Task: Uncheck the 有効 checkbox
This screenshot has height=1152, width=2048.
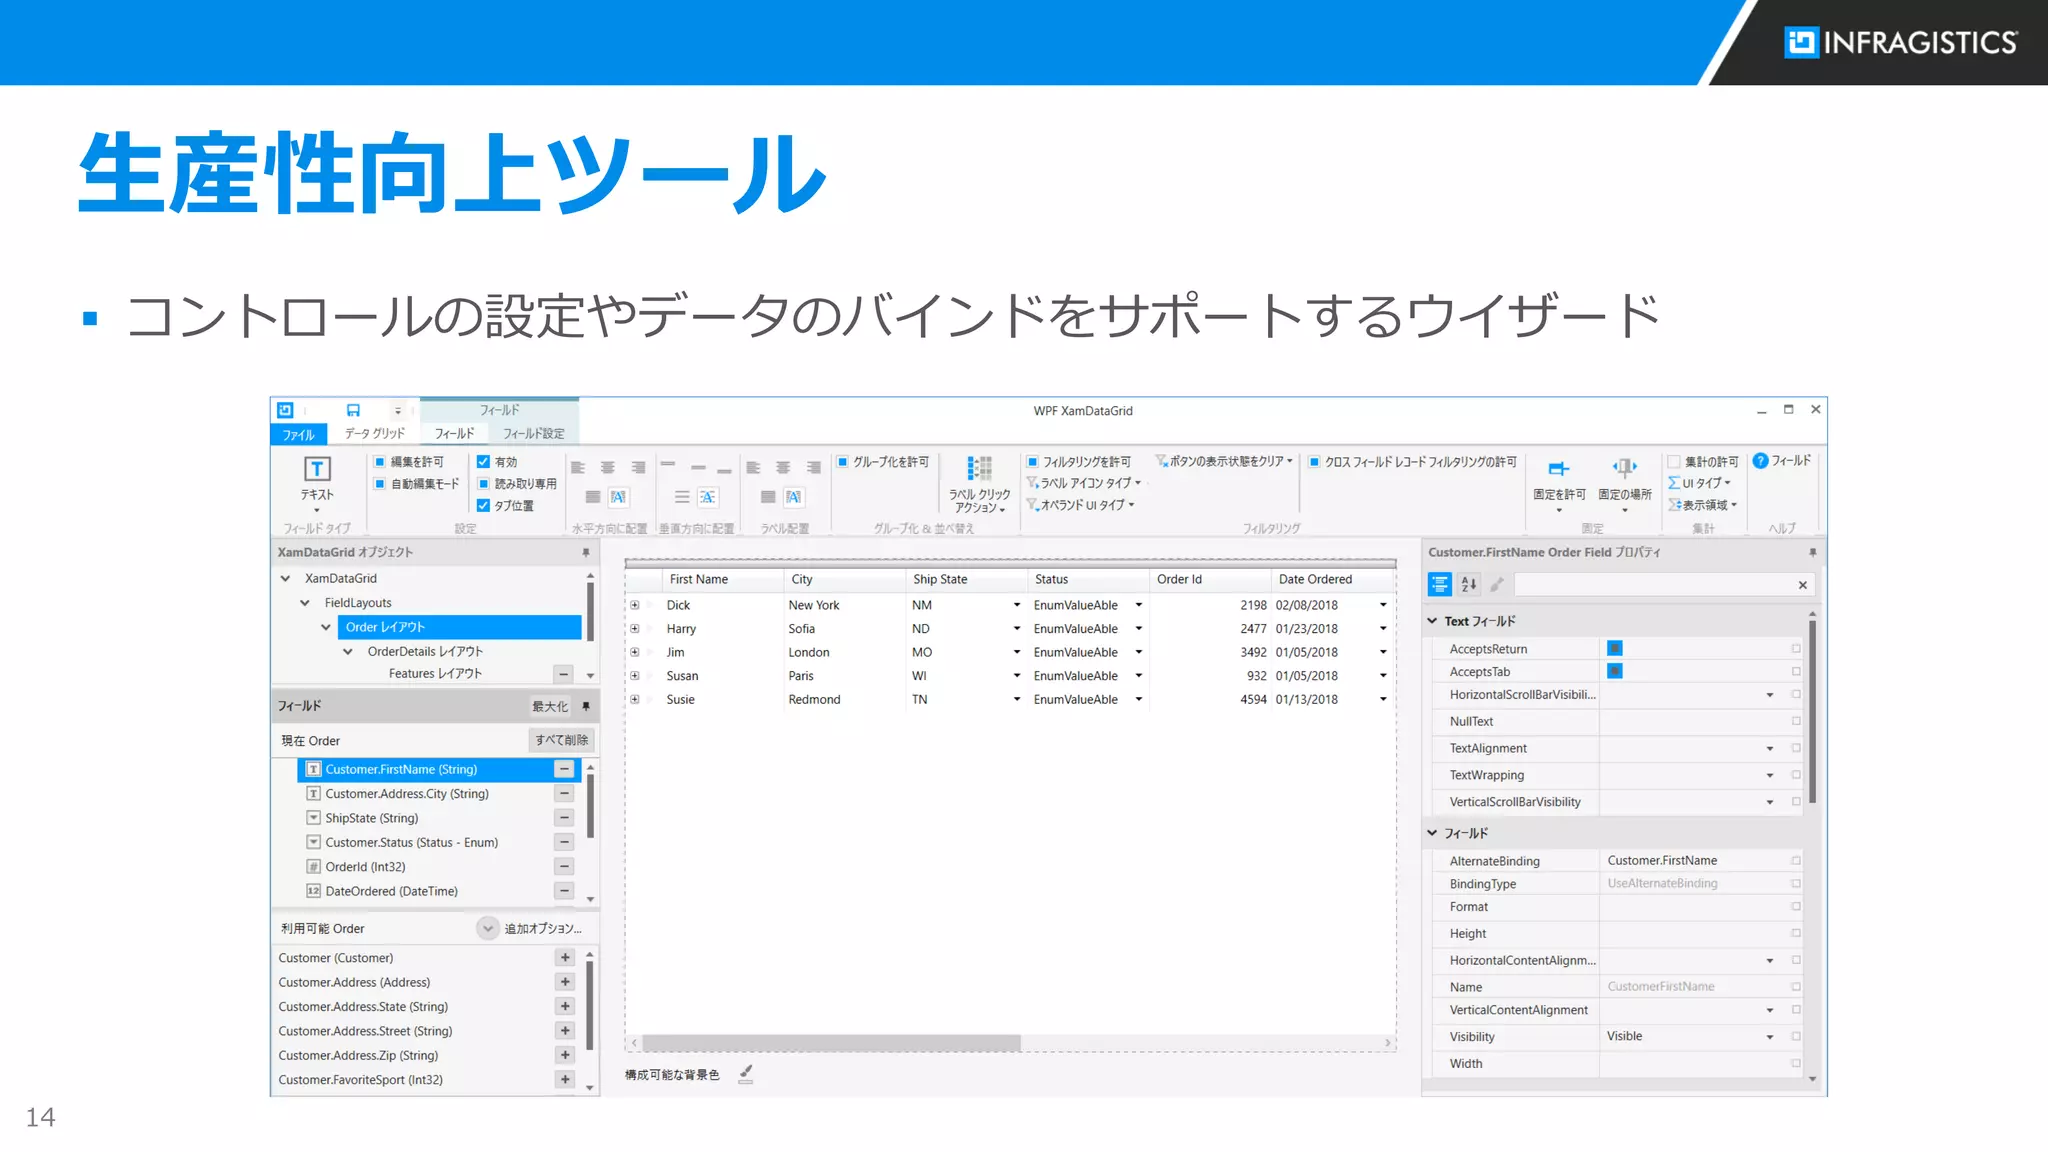Action: tap(483, 462)
